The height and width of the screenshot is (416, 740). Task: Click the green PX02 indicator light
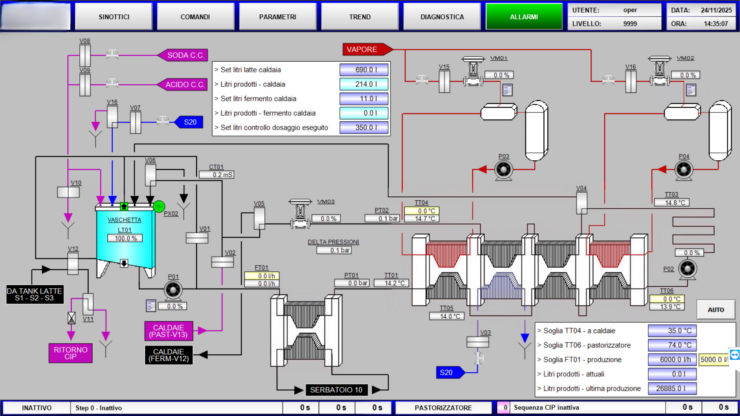point(159,206)
